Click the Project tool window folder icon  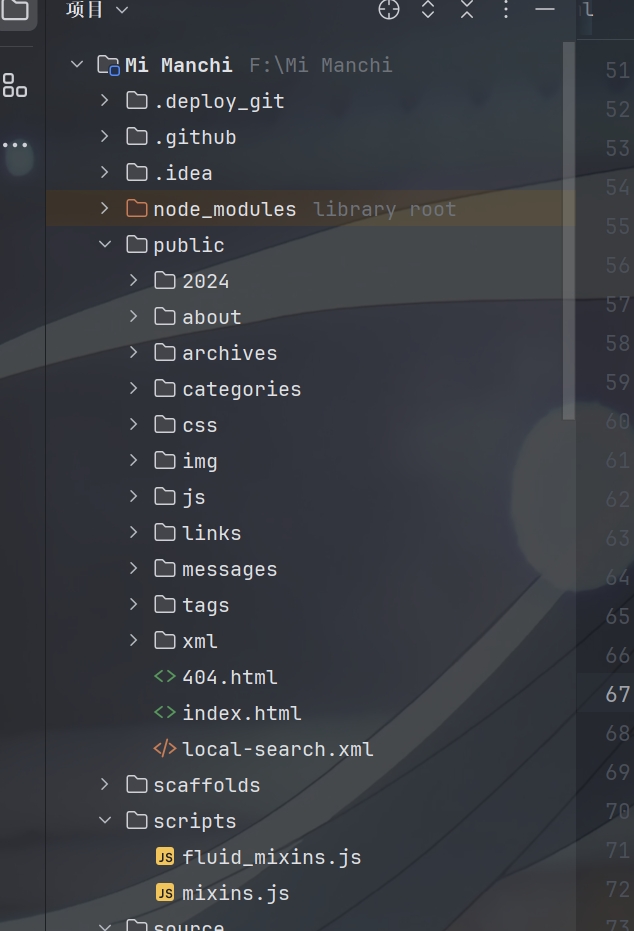pos(15,12)
